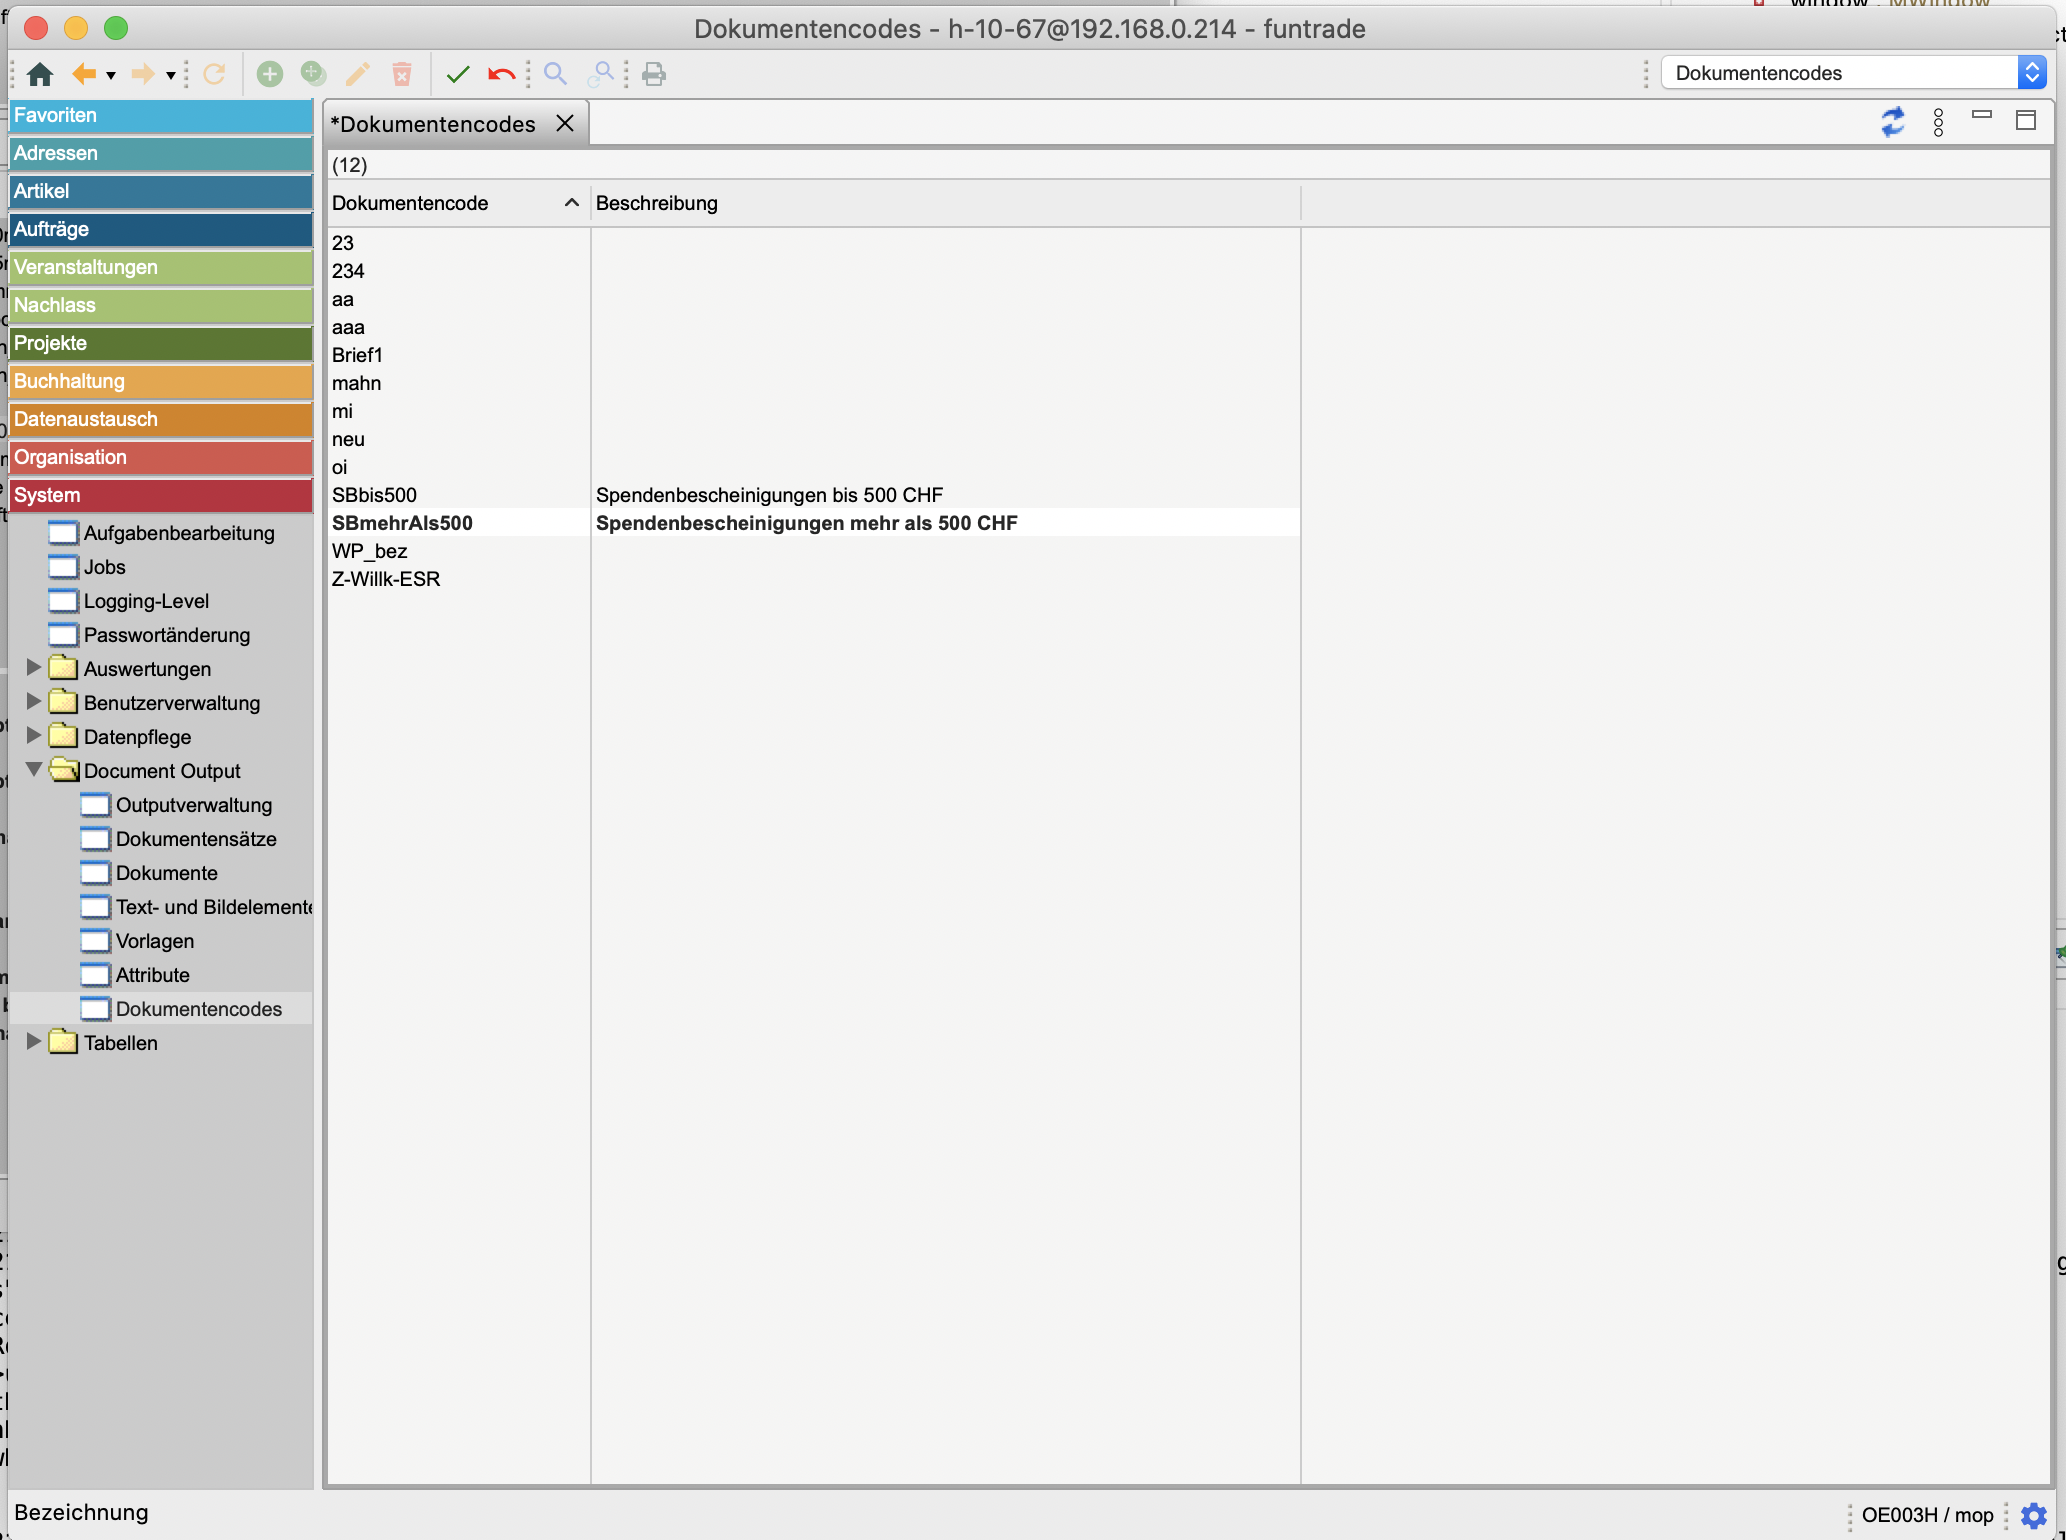Open the back history dropdown arrow
The height and width of the screenshot is (1540, 2066).
coord(111,75)
